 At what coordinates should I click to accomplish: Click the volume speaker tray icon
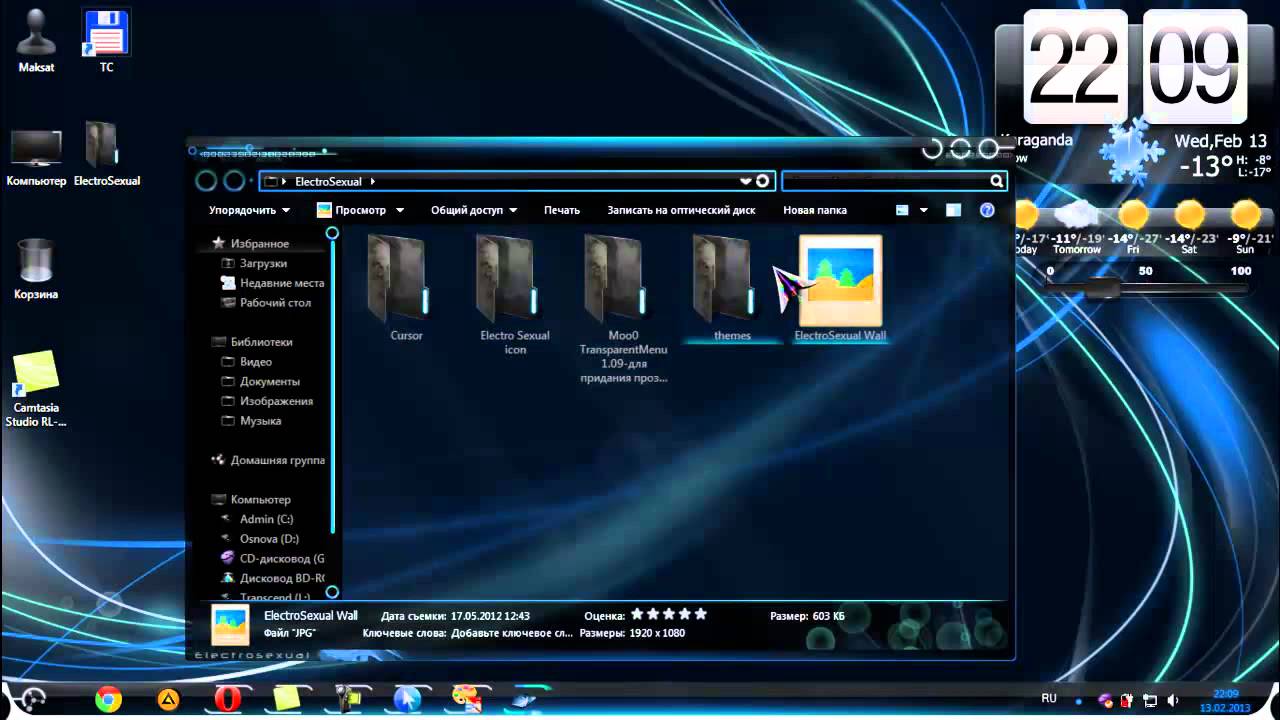click(1173, 700)
